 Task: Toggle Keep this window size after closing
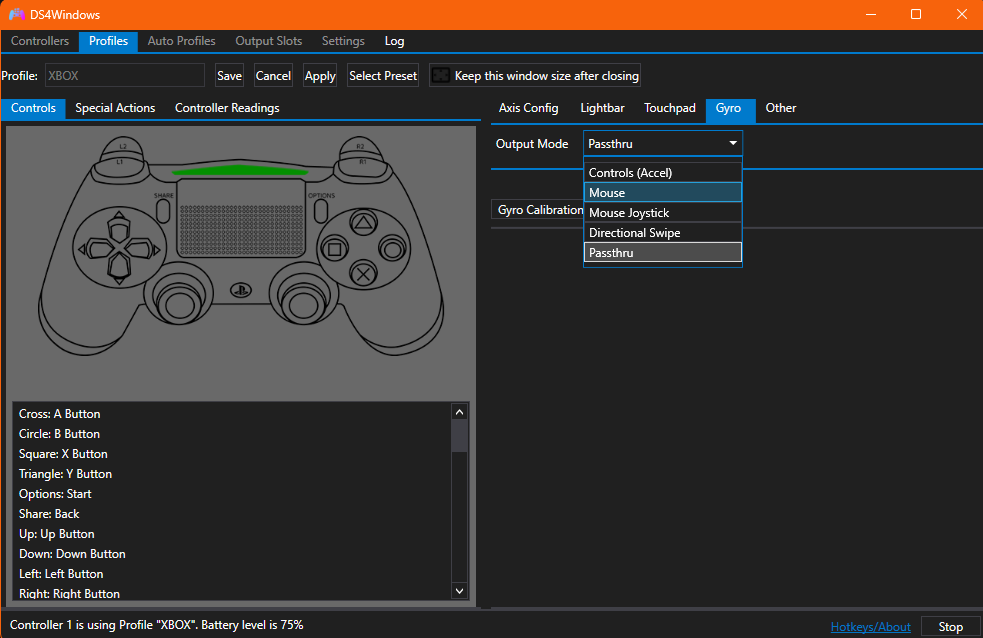443,76
